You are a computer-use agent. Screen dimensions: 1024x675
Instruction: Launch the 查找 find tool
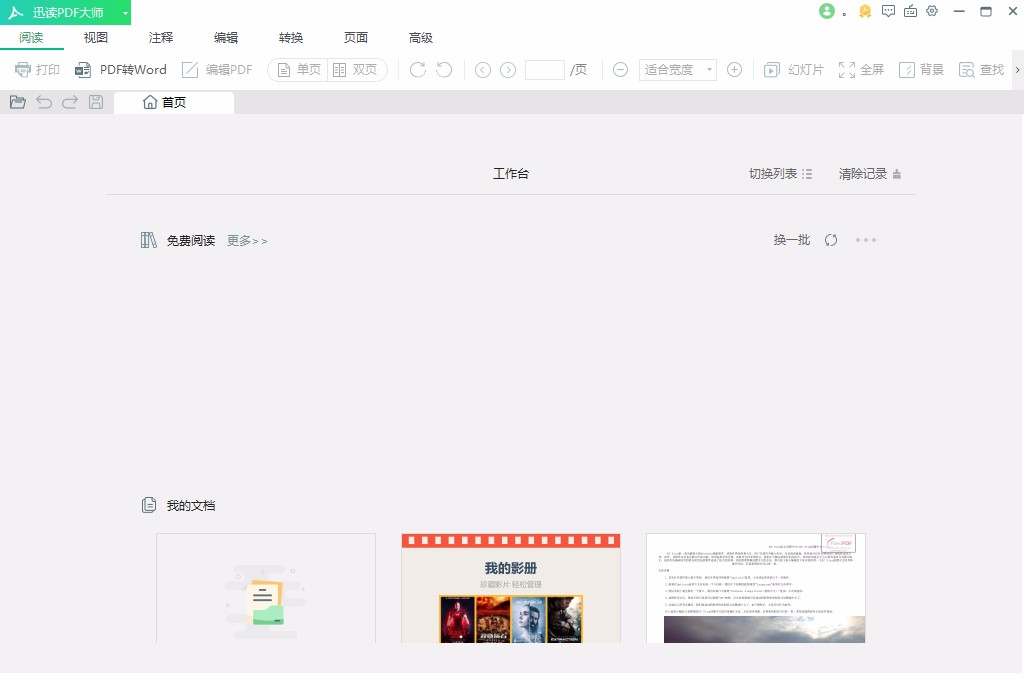[x=980, y=69]
